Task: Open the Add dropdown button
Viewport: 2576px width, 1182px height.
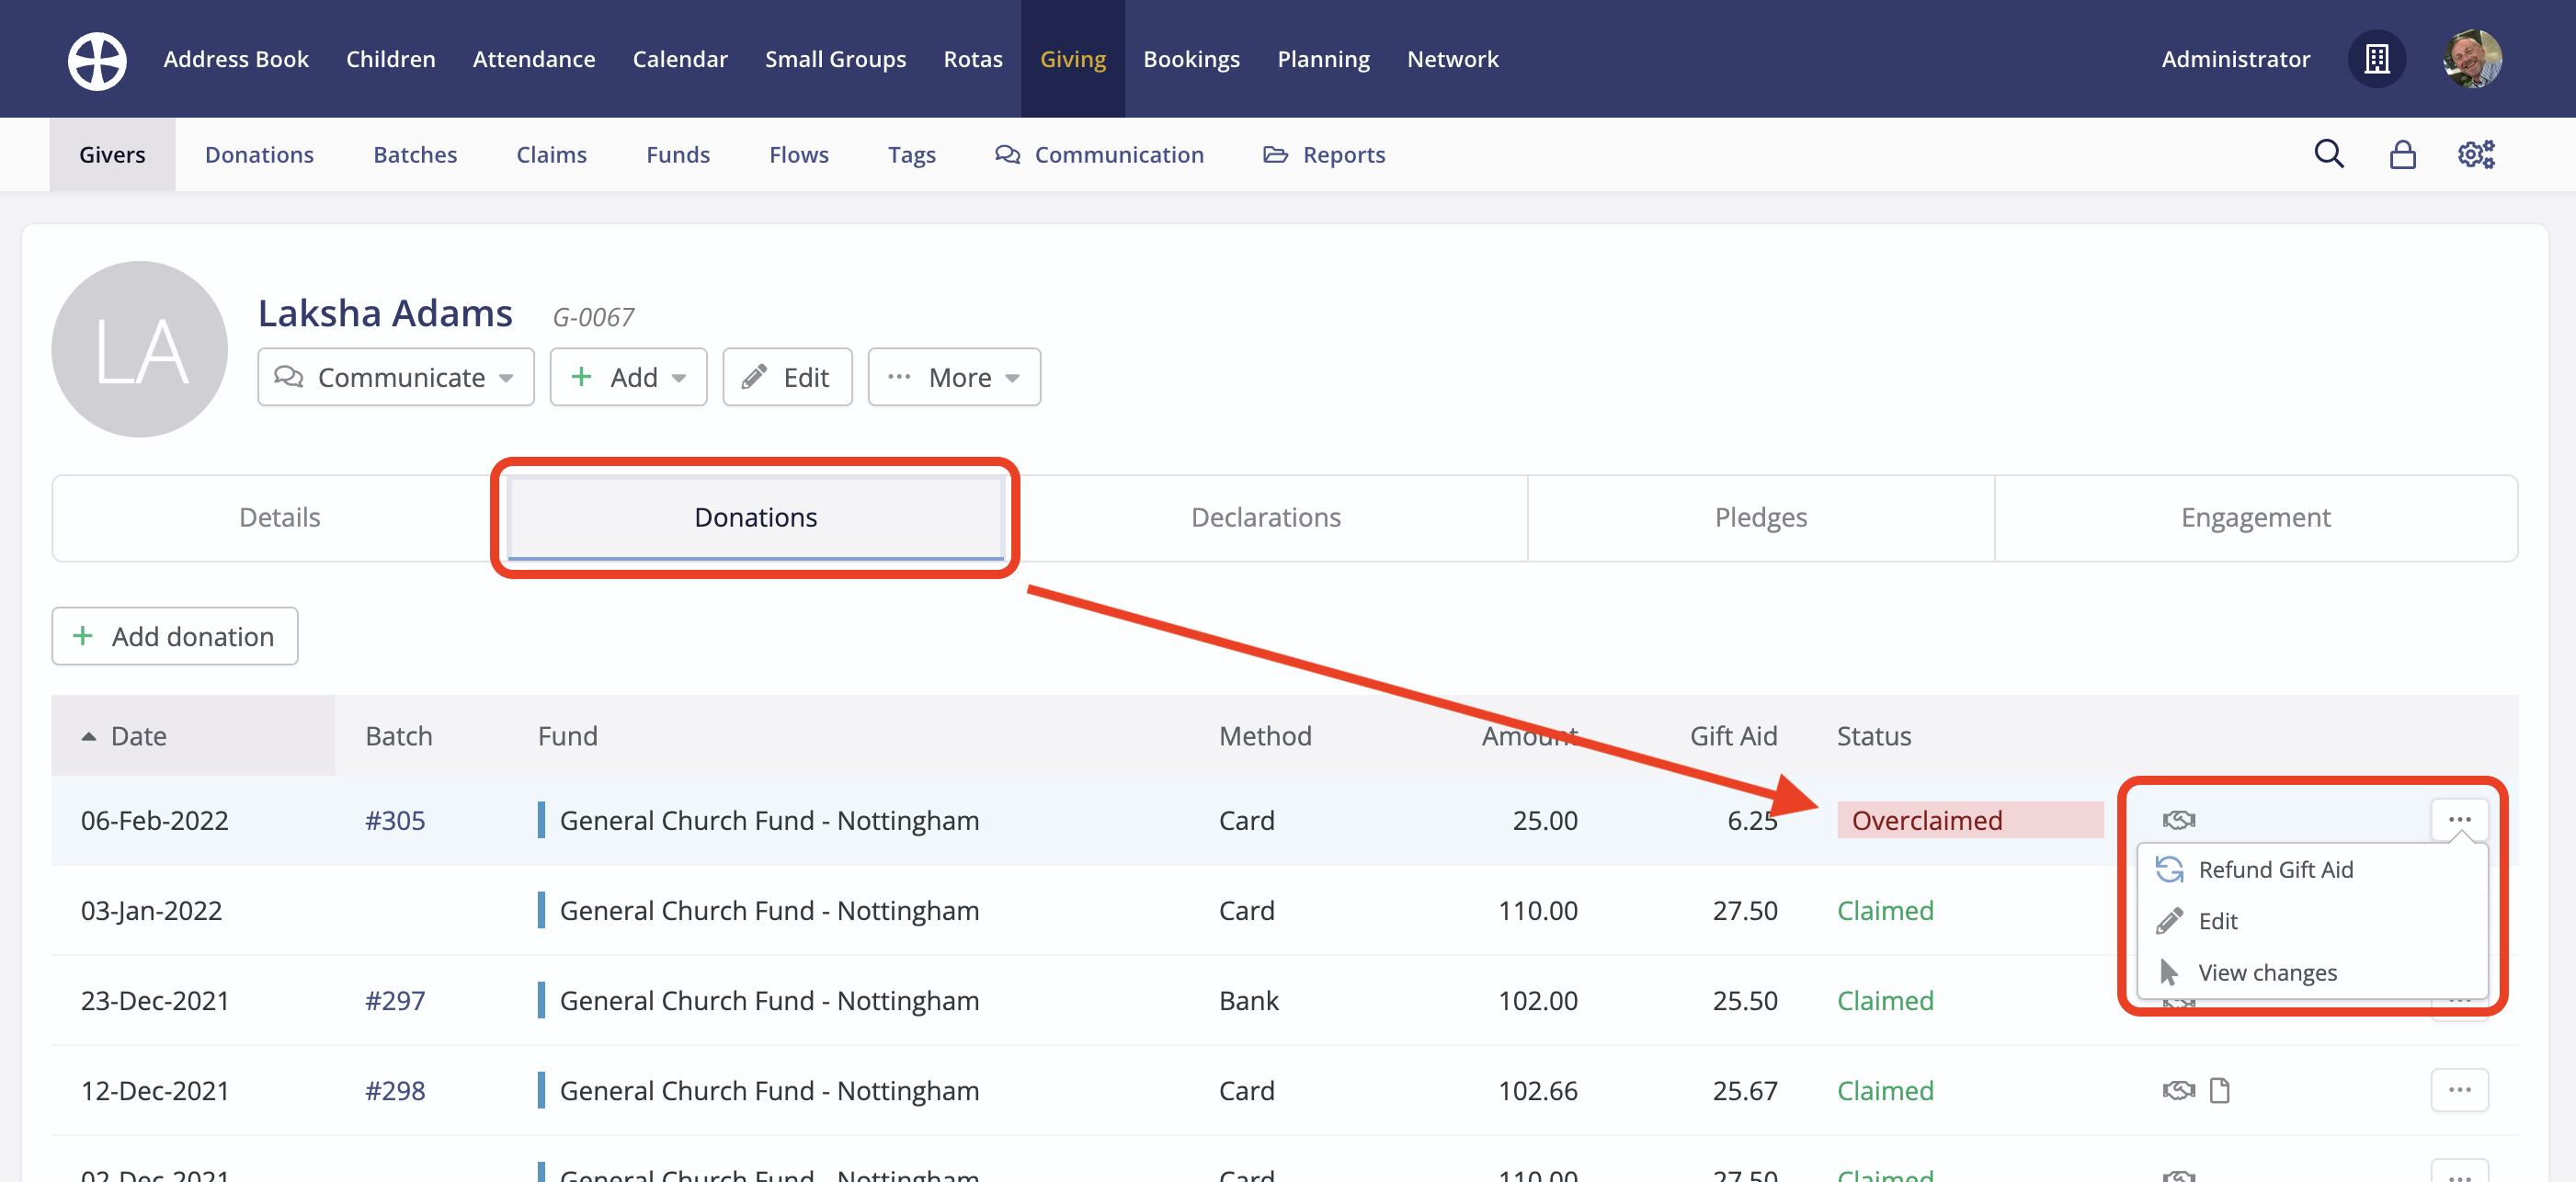Action: pos(628,377)
